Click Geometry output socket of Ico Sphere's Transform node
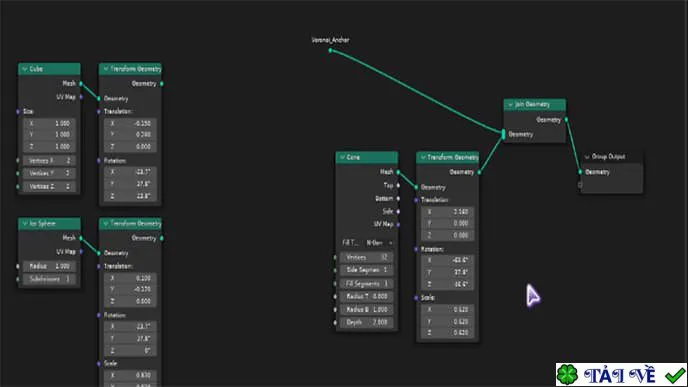The image size is (688, 387). click(162, 238)
